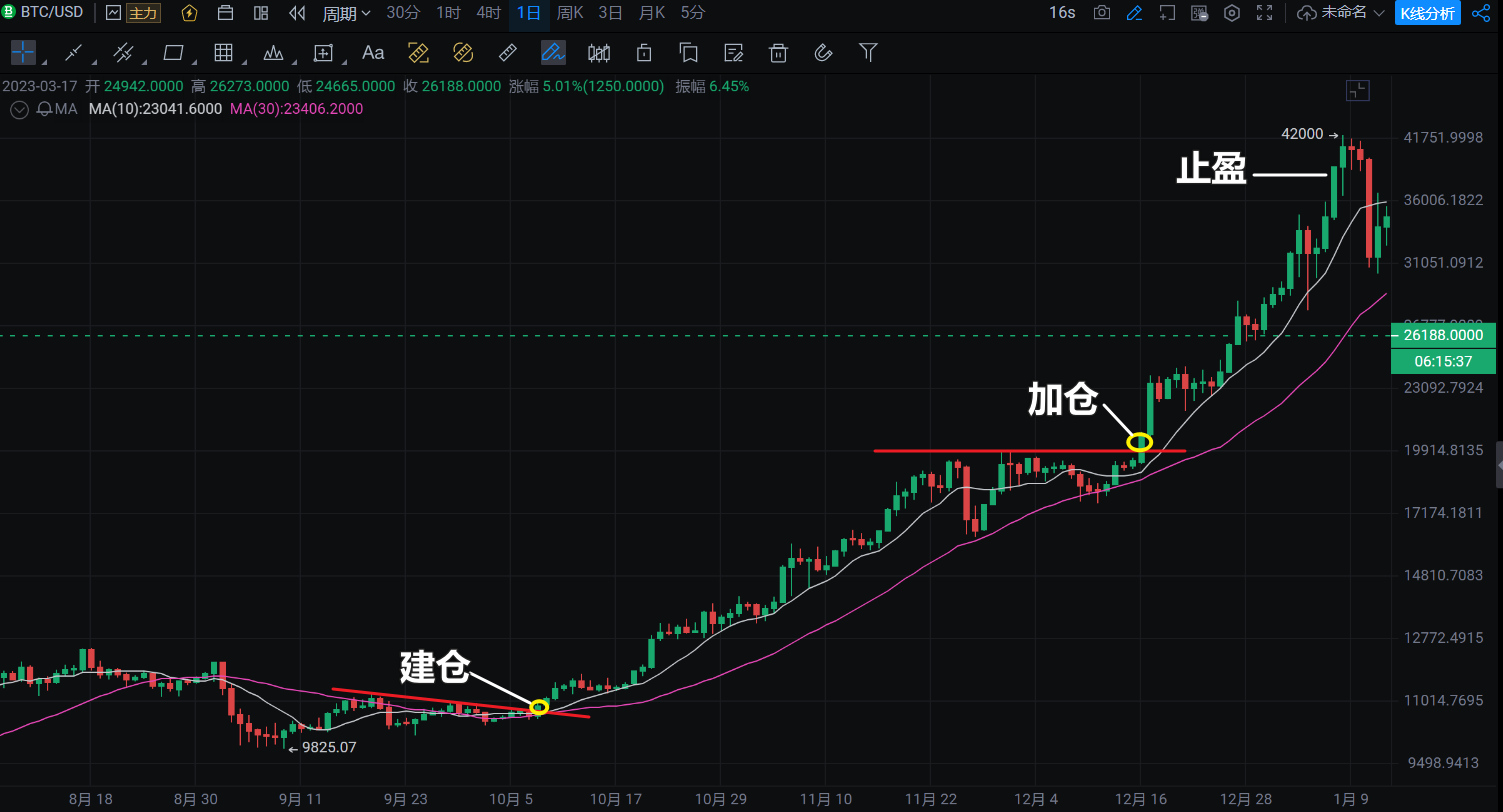Select the crosshair cursor tool
The image size is (1503, 812).
pos(23,52)
